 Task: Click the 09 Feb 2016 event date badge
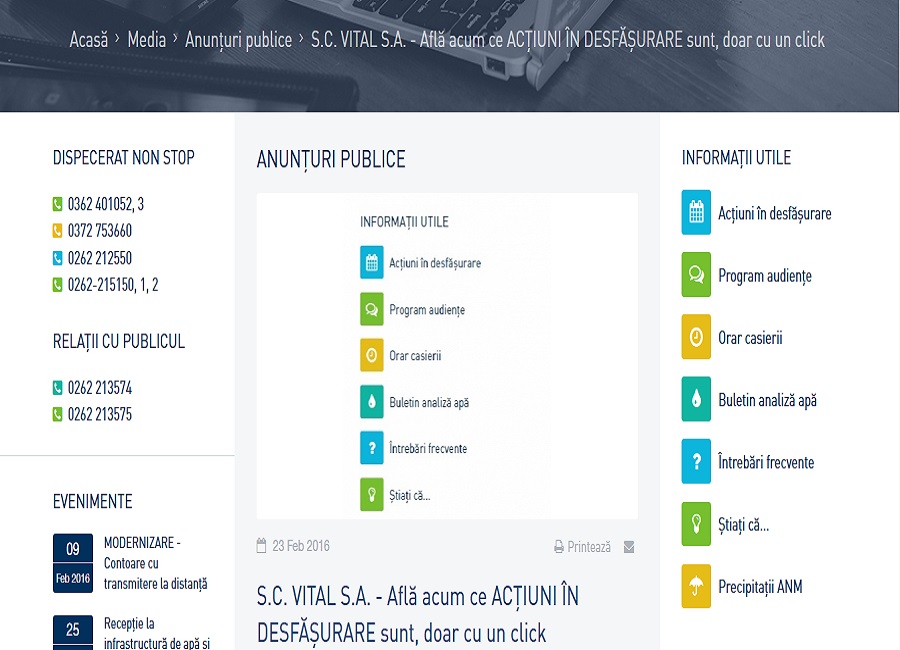73,563
